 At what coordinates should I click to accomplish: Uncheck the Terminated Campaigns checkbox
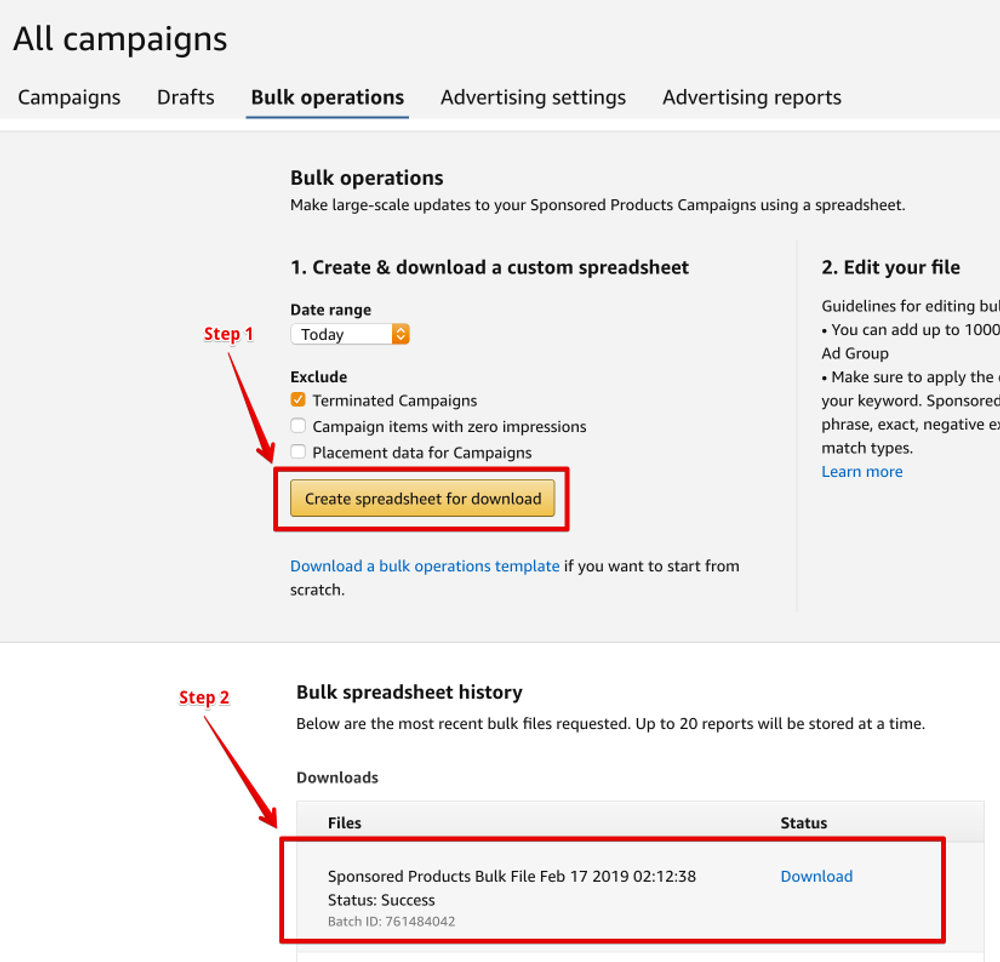[298, 400]
